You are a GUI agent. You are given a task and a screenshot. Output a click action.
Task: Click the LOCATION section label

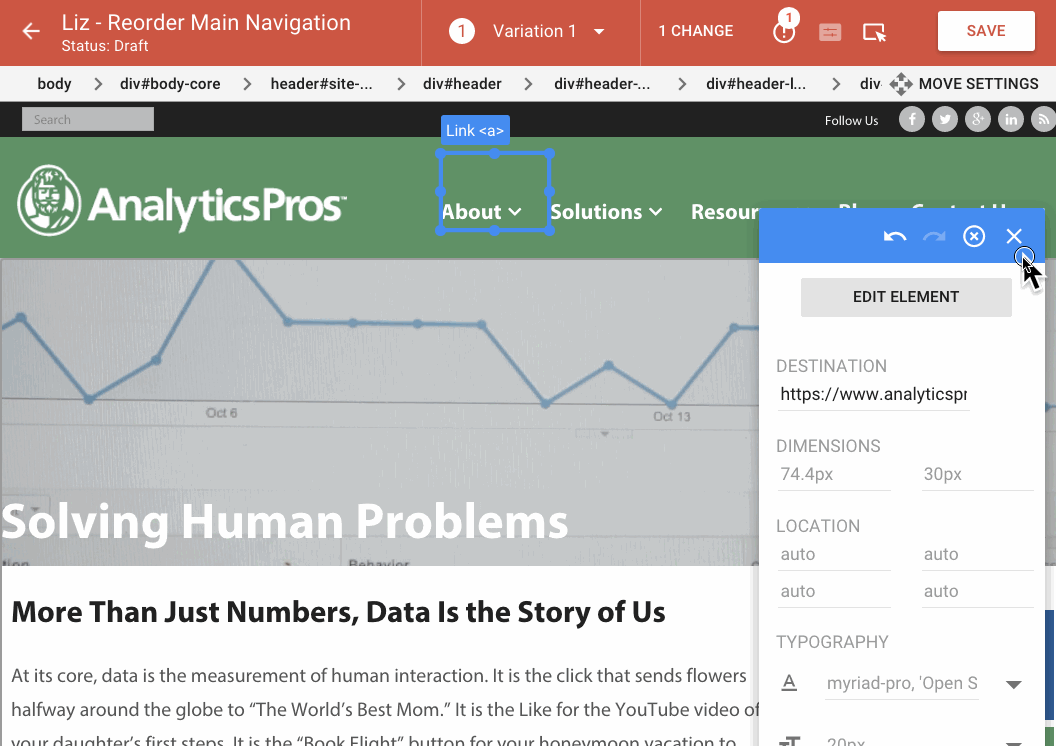click(818, 527)
